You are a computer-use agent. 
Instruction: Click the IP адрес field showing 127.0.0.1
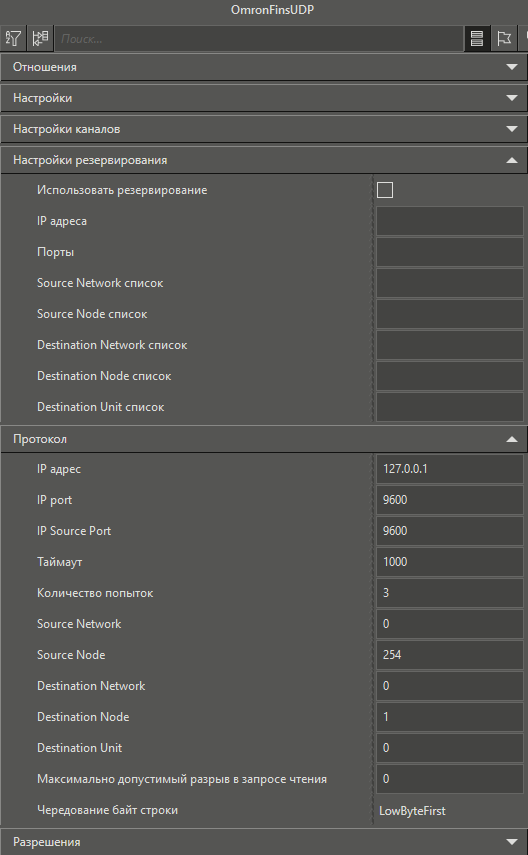click(449, 469)
